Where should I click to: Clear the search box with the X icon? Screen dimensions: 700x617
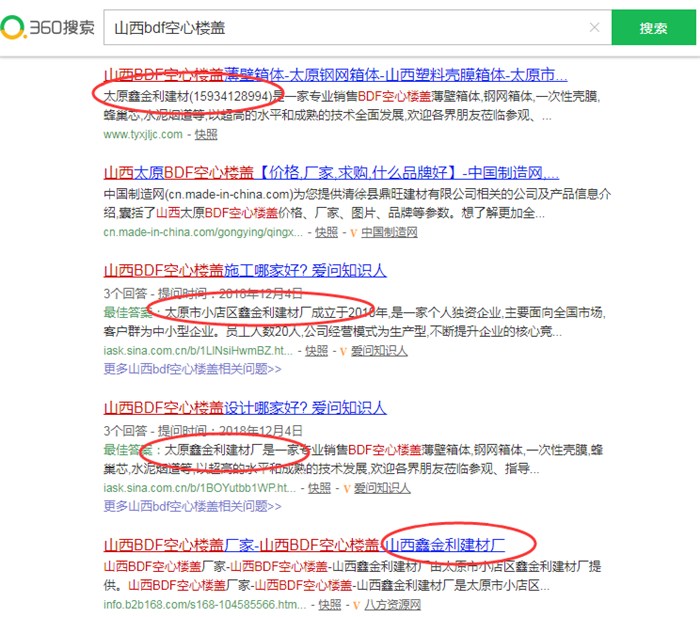pyautogui.click(x=594, y=28)
